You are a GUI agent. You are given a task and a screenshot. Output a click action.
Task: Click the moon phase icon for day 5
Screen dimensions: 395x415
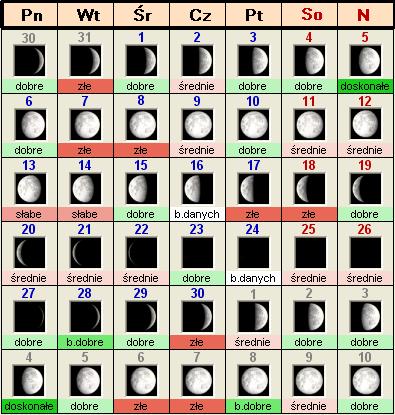click(365, 61)
